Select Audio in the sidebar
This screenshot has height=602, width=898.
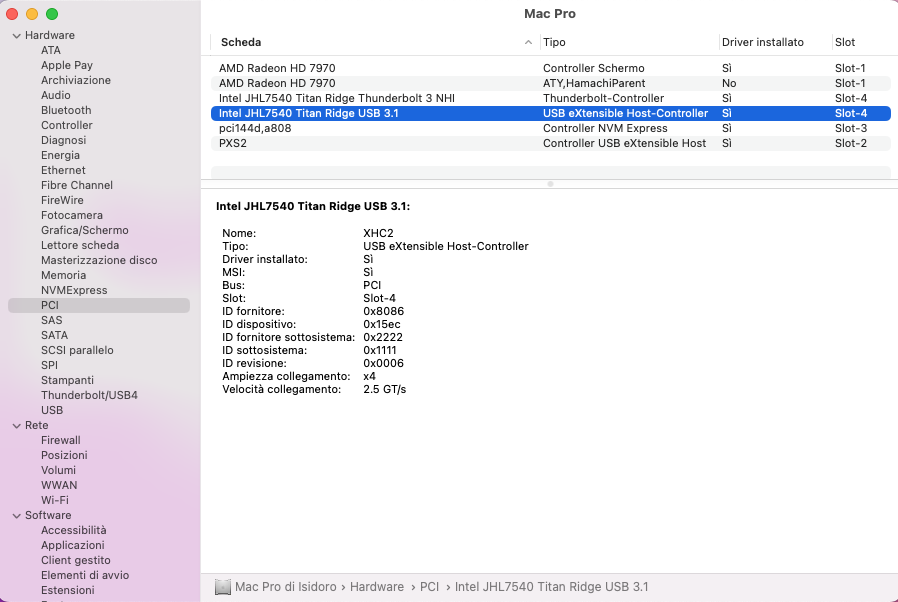point(56,95)
